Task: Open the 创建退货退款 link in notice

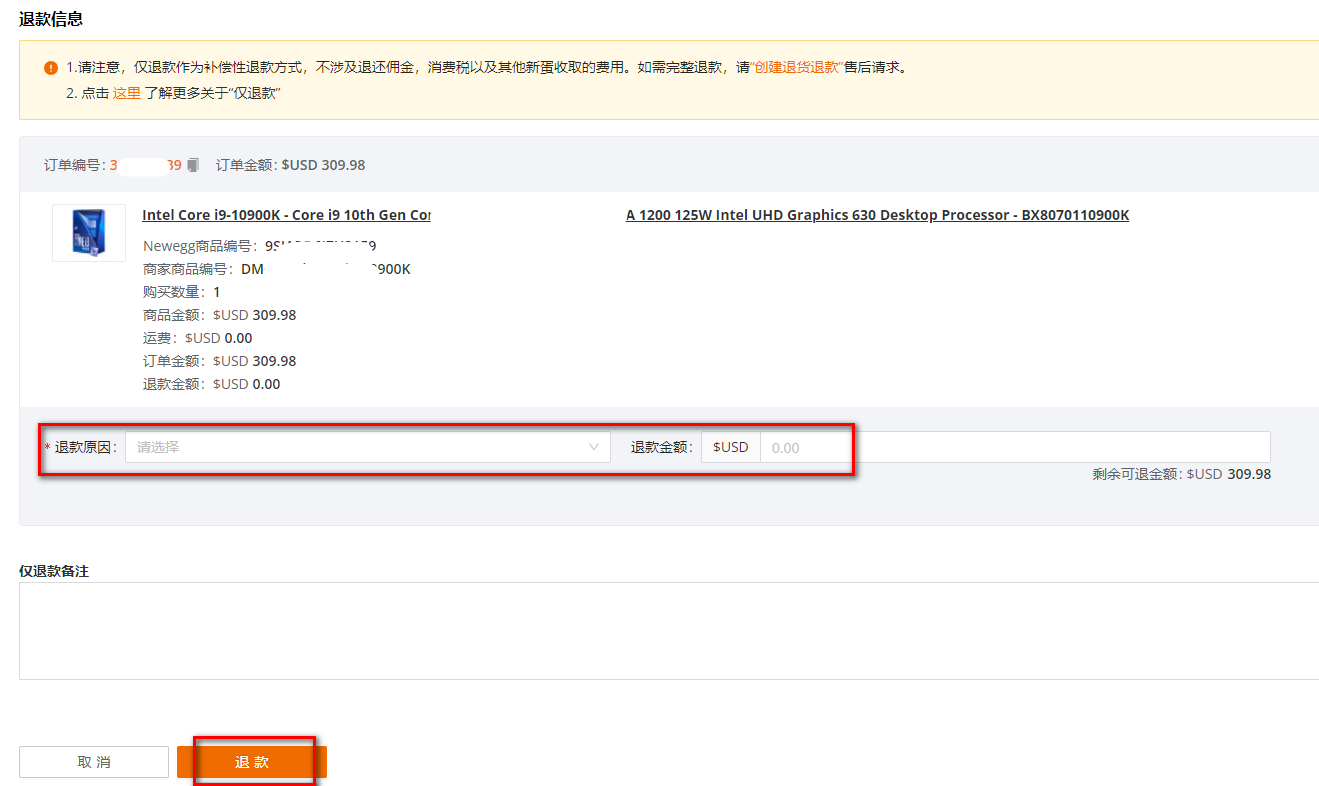Action: (796, 68)
